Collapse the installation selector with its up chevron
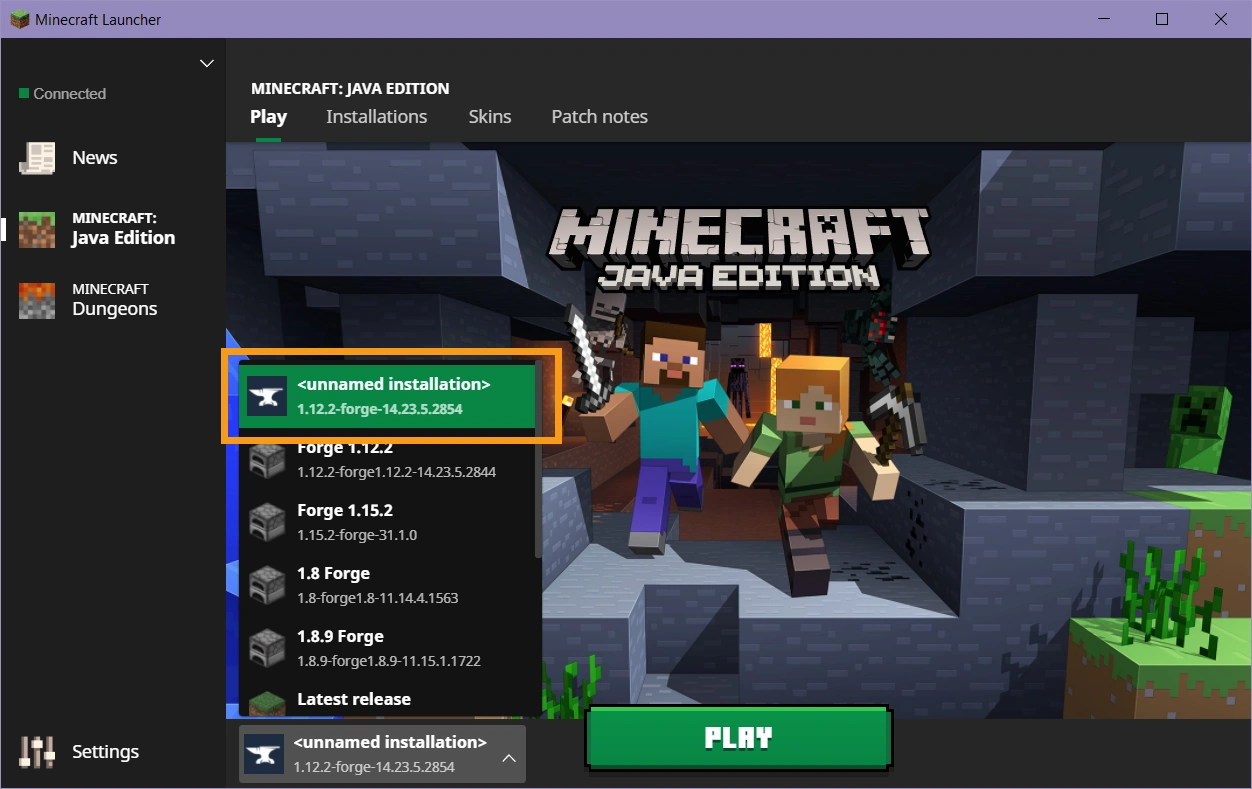 click(509, 758)
